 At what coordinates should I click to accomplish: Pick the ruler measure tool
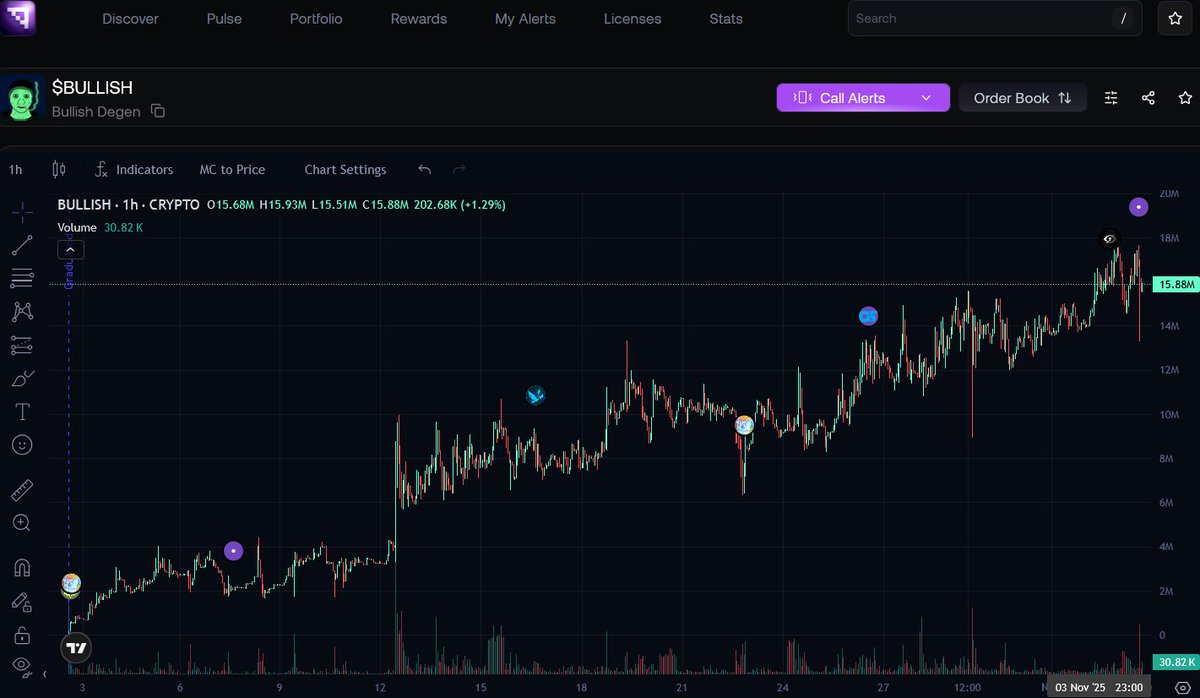(22, 490)
